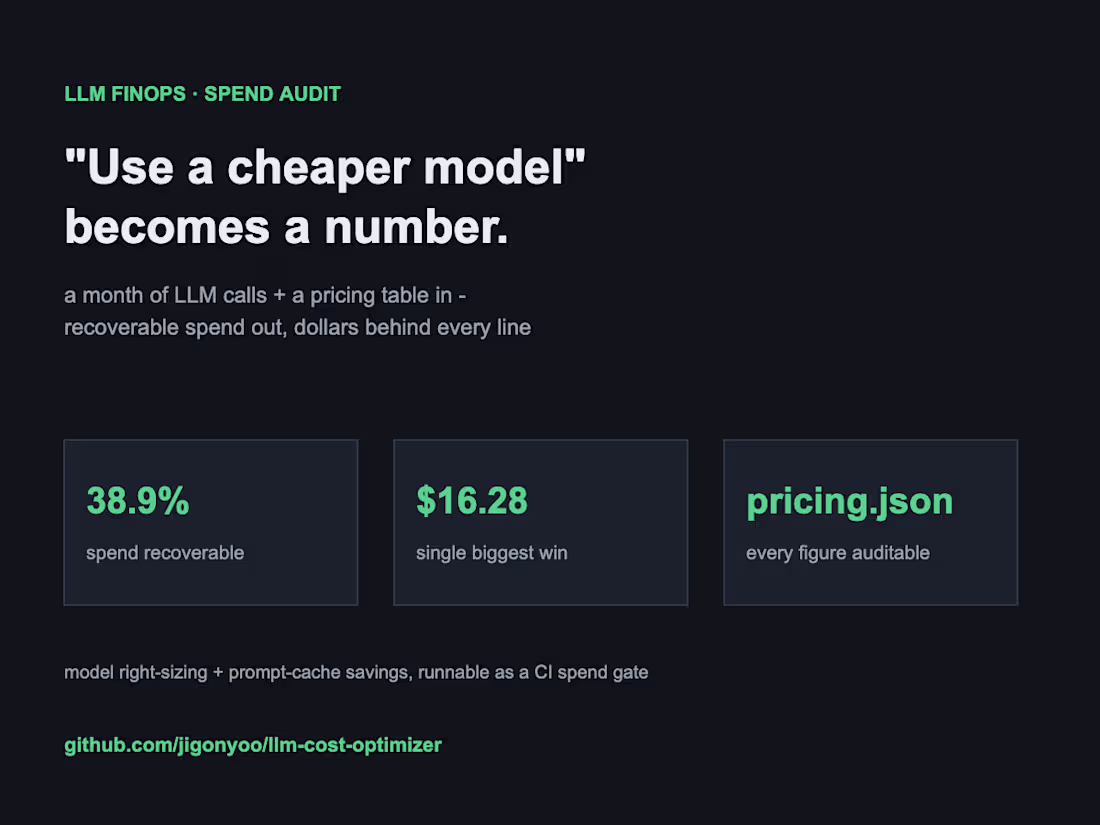This screenshot has width=1100, height=825.
Task: Select the "CI spend gate" footer phrase
Action: pos(591,673)
